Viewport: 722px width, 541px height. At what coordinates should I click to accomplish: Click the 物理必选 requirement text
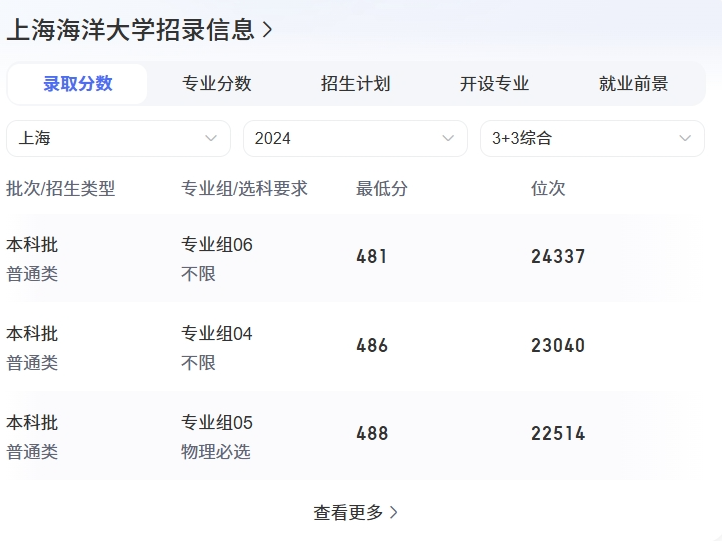[215, 452]
